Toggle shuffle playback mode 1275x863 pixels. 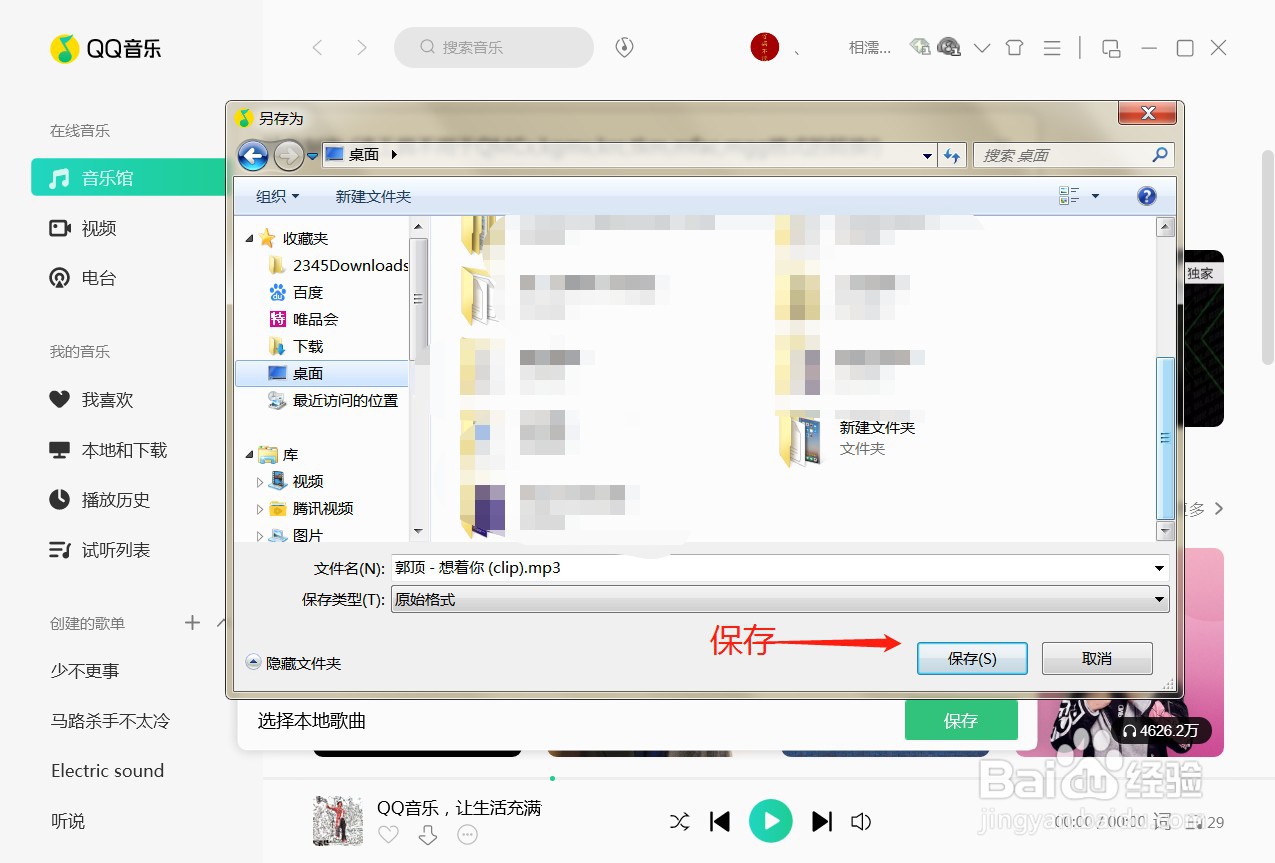point(679,822)
